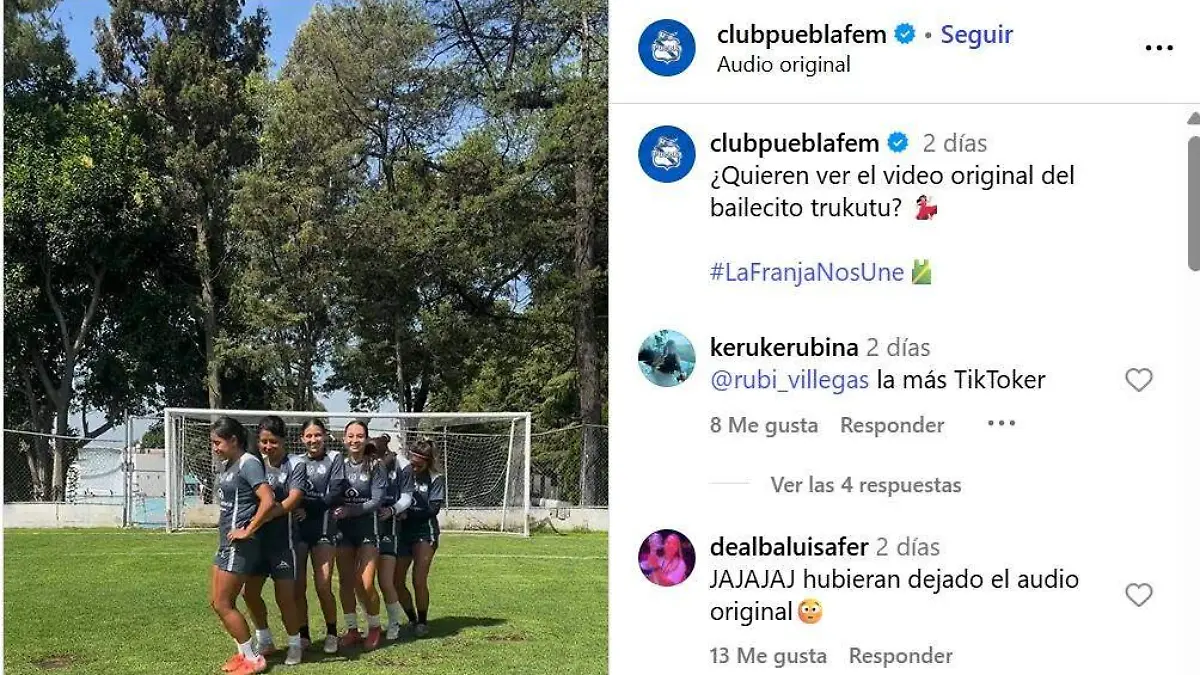Show the 13 Me gusta likes list
The height and width of the screenshot is (675, 1200).
pyautogui.click(x=768, y=656)
